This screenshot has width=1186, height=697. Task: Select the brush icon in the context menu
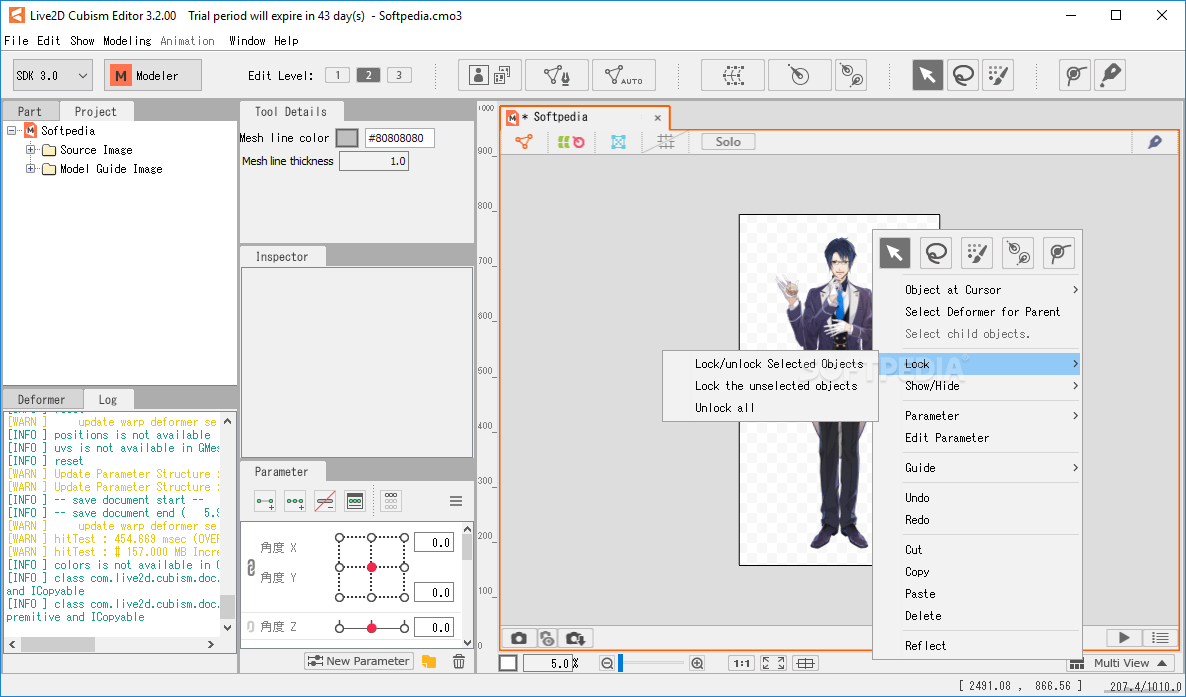(x=976, y=253)
